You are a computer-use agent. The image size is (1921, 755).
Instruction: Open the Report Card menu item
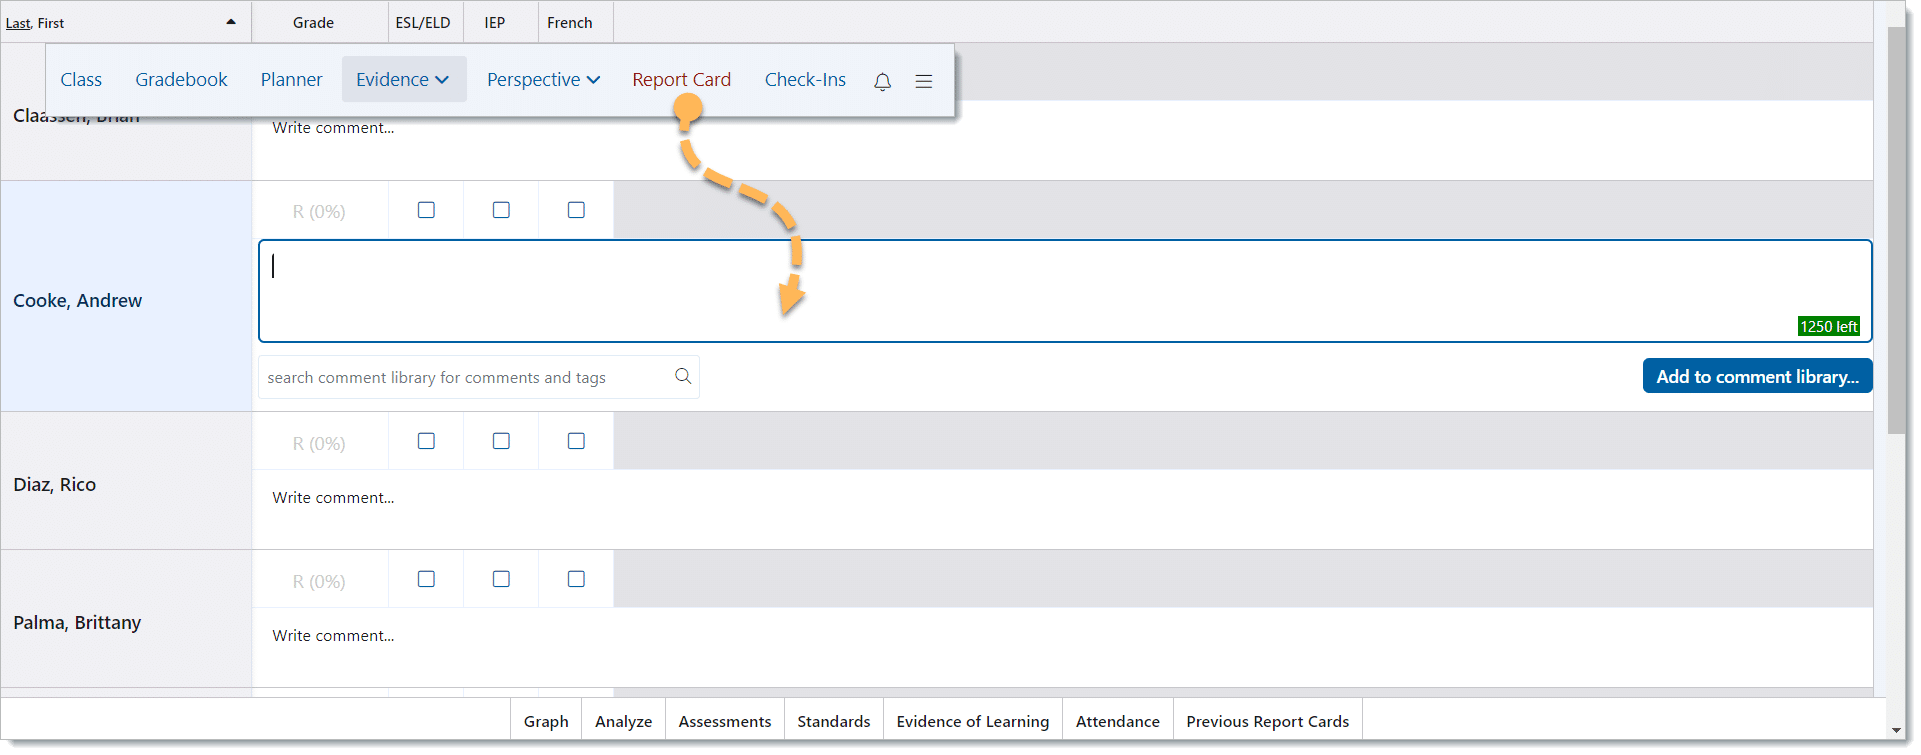pyautogui.click(x=681, y=80)
